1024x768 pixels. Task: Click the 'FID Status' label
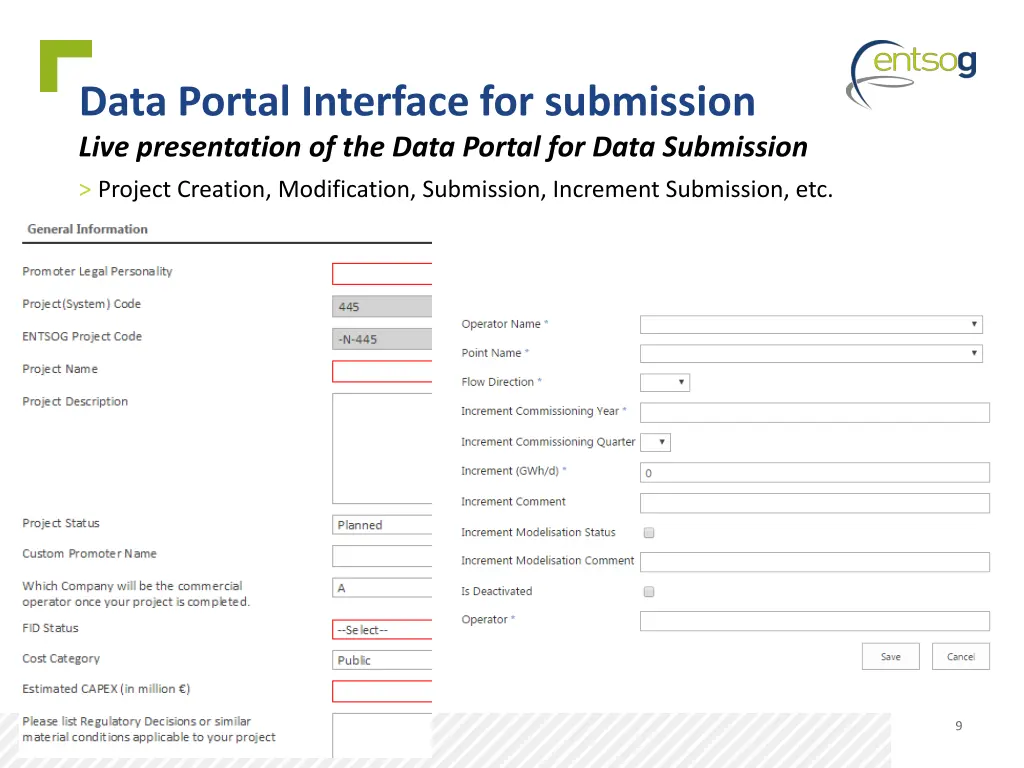[x=50, y=628]
